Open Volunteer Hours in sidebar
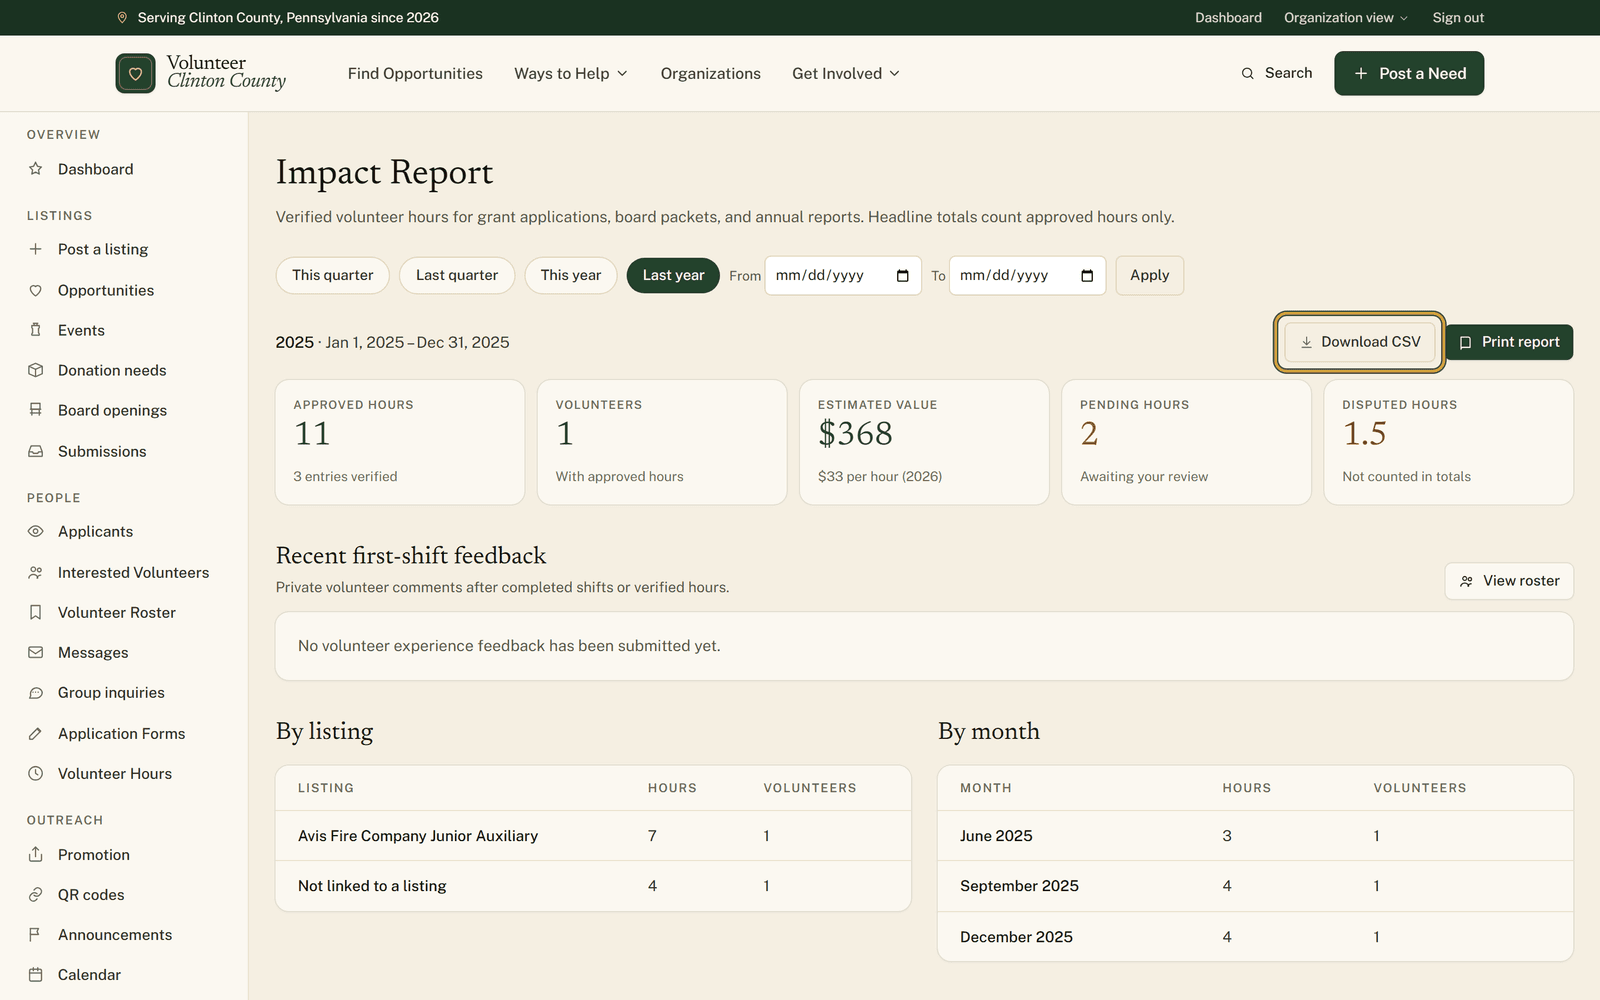This screenshot has height=1000, width=1600. click(x=115, y=773)
